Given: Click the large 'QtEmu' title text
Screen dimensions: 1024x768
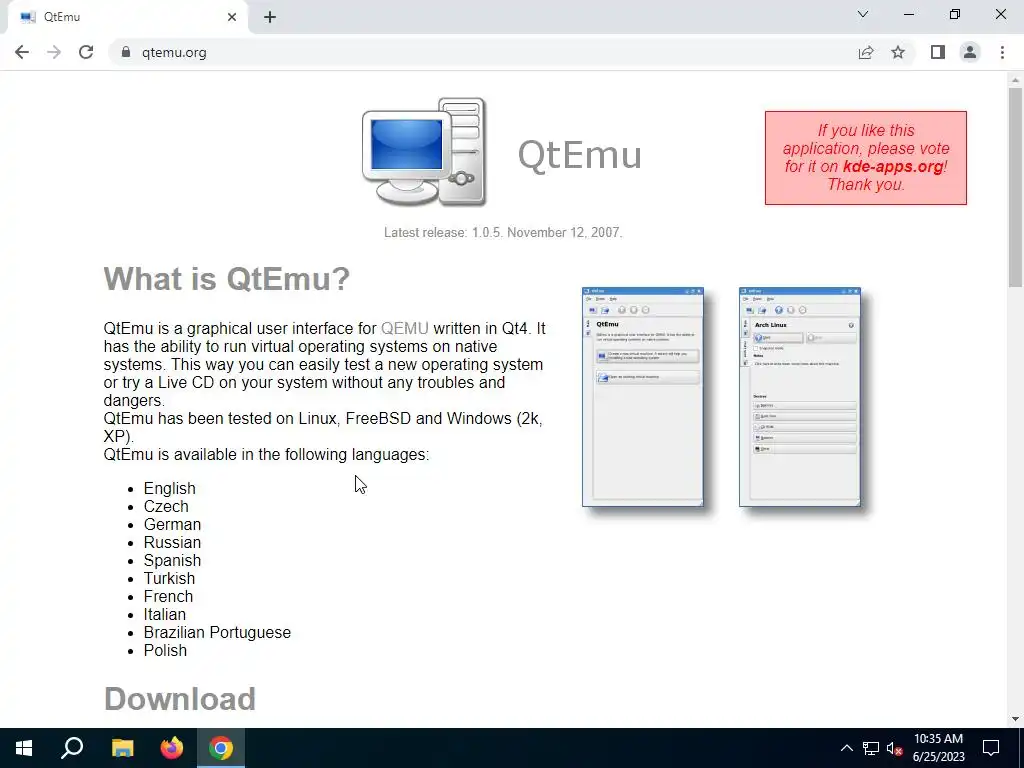Looking at the screenshot, I should pos(579,155).
